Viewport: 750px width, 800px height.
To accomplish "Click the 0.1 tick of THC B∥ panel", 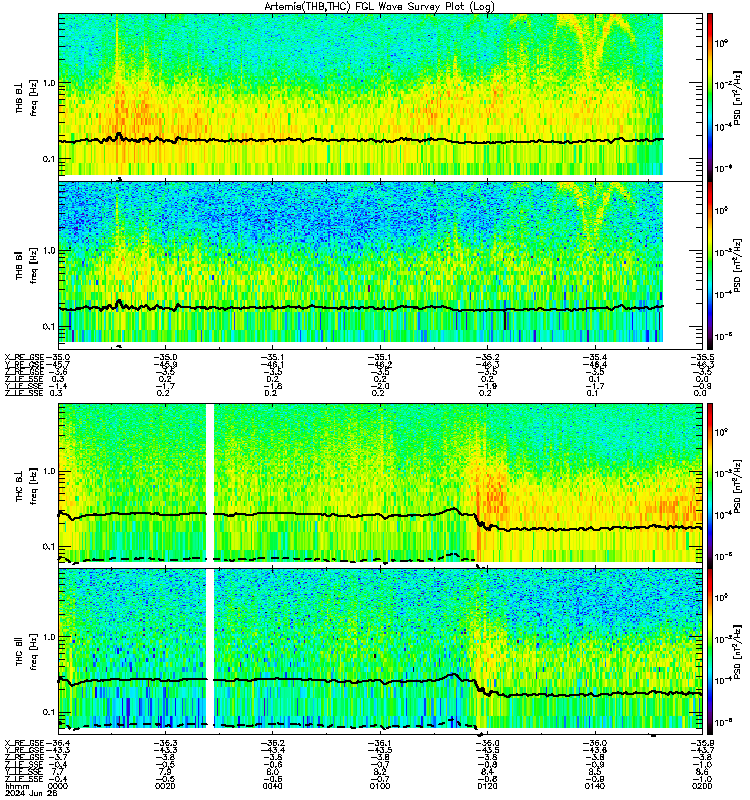I will click(49, 712).
